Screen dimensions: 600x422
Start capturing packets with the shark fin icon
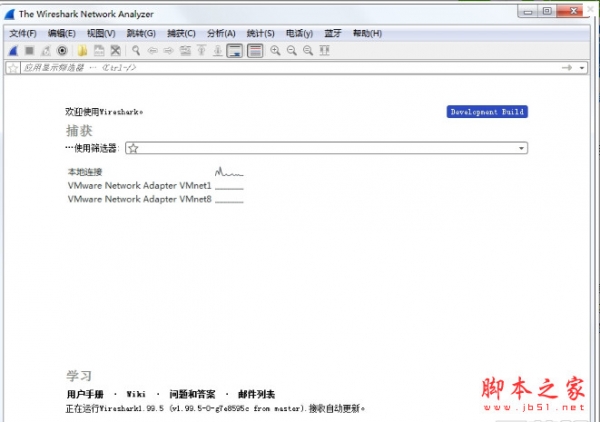13,51
